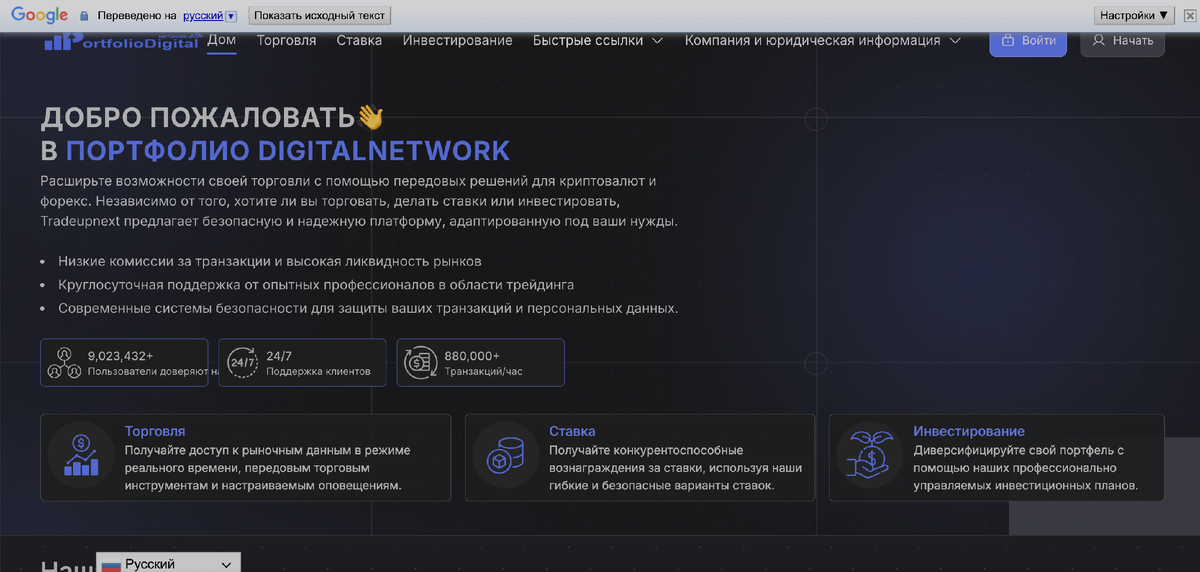
Task: Click the ДОБРО ПОЖАЛОВАТЬ heading text
Action: point(198,118)
